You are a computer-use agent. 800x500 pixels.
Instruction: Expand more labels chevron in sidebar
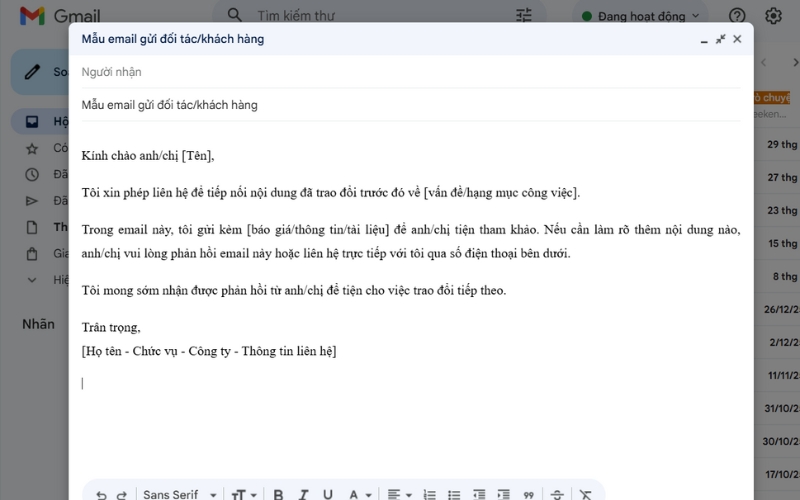point(32,280)
